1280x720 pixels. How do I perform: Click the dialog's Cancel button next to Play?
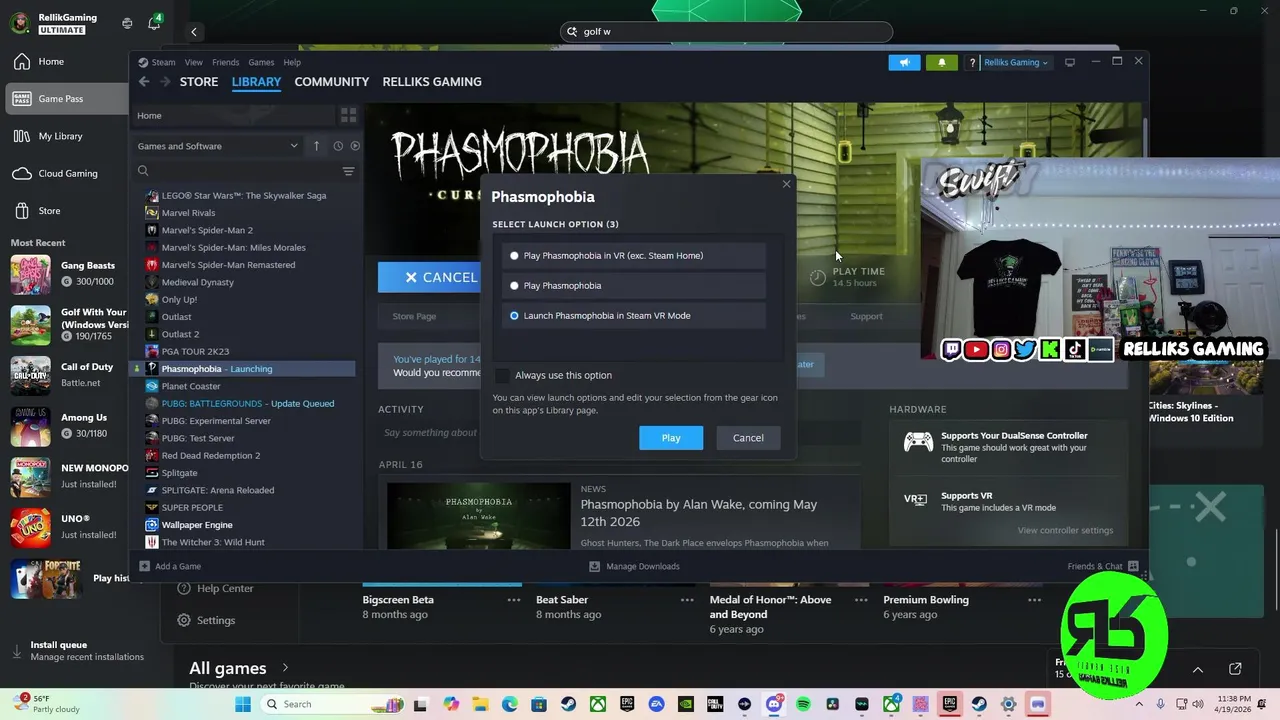tap(748, 438)
